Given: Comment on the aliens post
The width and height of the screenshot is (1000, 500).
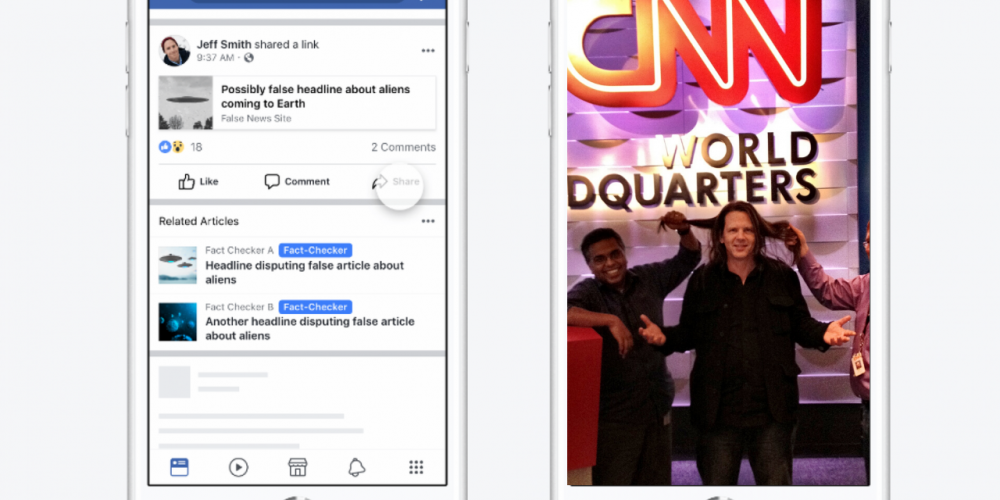Looking at the screenshot, I should tap(297, 181).
